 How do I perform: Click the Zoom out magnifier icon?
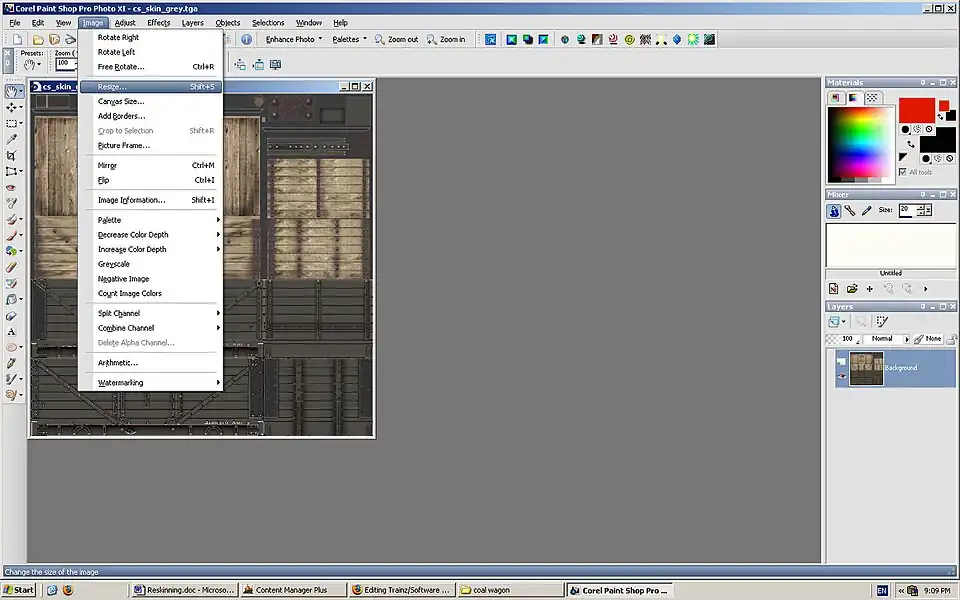tap(381, 40)
